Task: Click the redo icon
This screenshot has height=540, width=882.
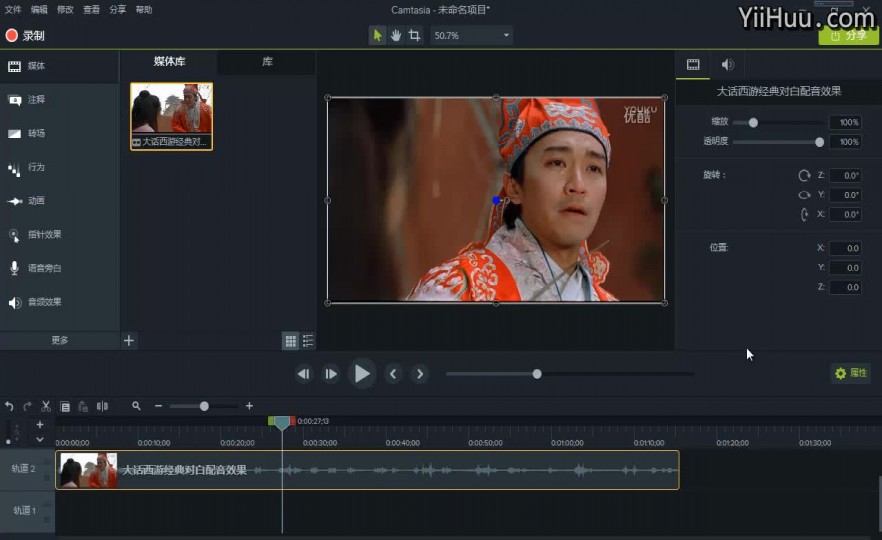Action: [x=28, y=406]
